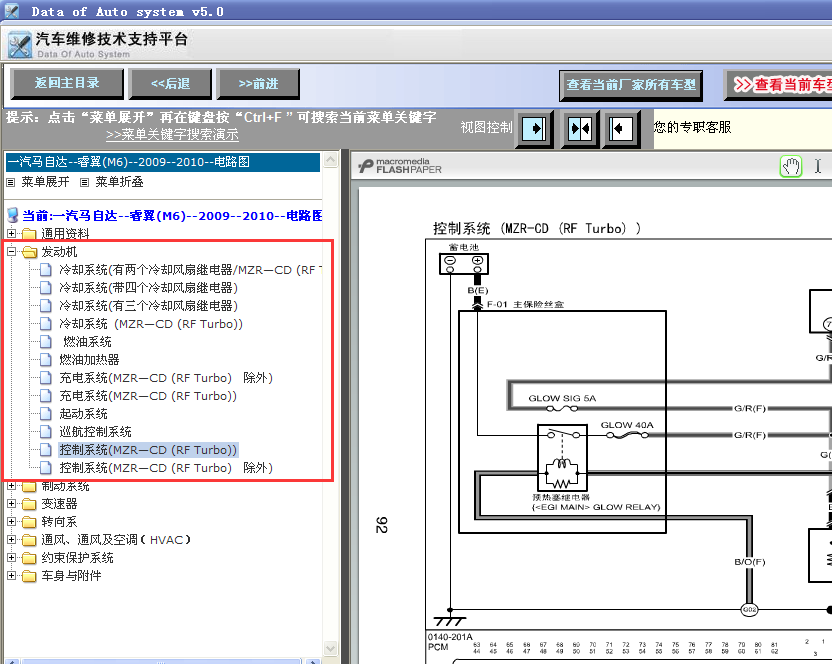Open 充电系统(MZR-CD (RF Turbo)) item

pyautogui.click(x=148, y=396)
